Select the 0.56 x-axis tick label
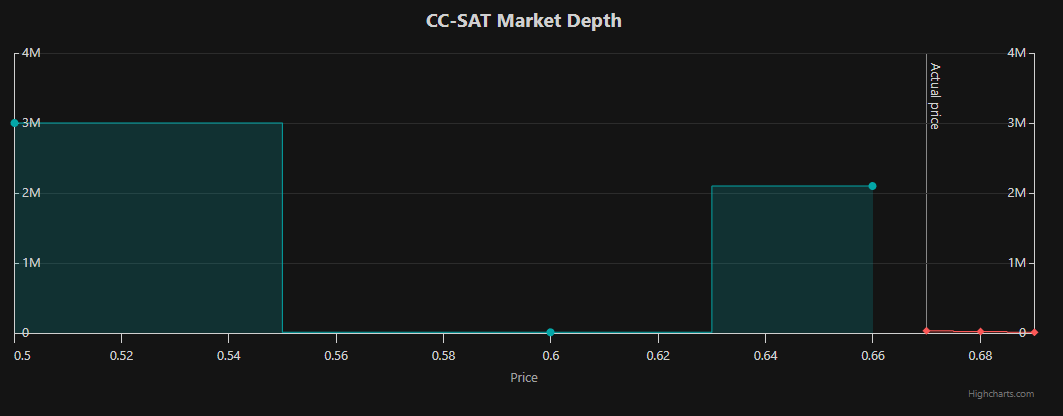1063x416 pixels. point(336,355)
